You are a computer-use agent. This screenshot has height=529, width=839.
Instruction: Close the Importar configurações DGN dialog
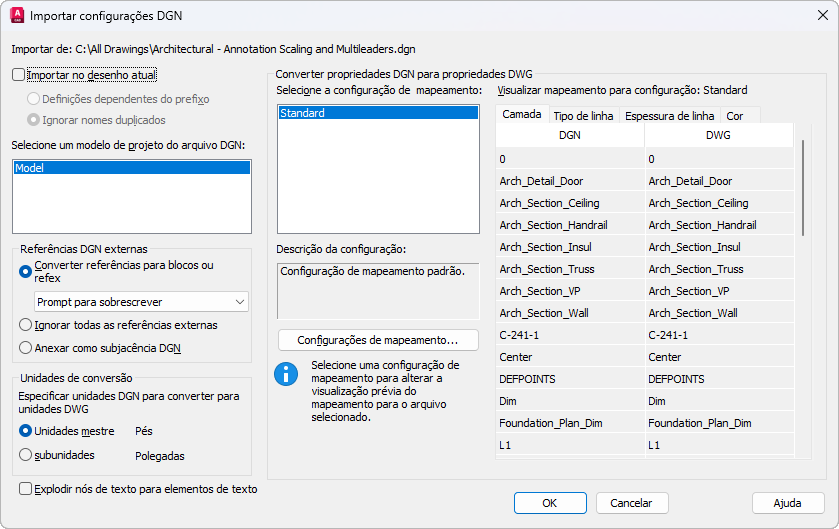[x=823, y=16]
